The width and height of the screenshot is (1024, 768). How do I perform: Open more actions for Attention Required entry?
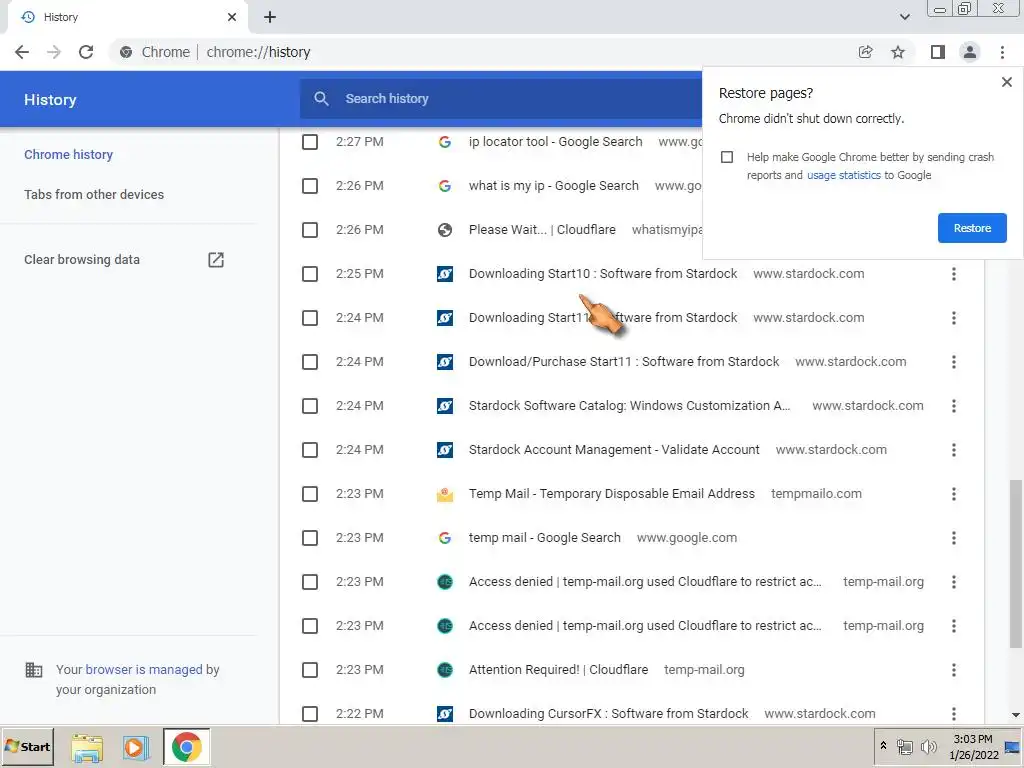click(953, 670)
